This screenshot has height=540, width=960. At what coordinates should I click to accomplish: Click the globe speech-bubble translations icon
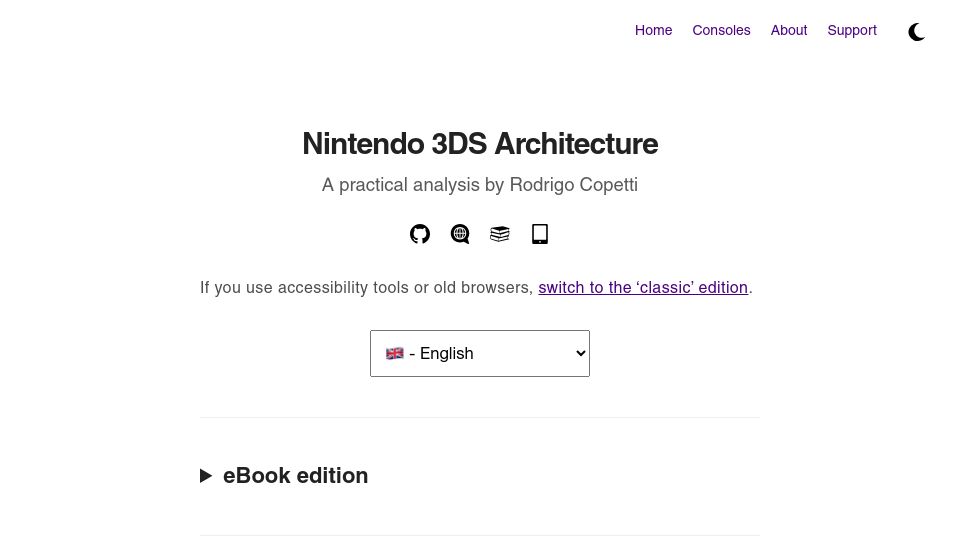point(460,234)
